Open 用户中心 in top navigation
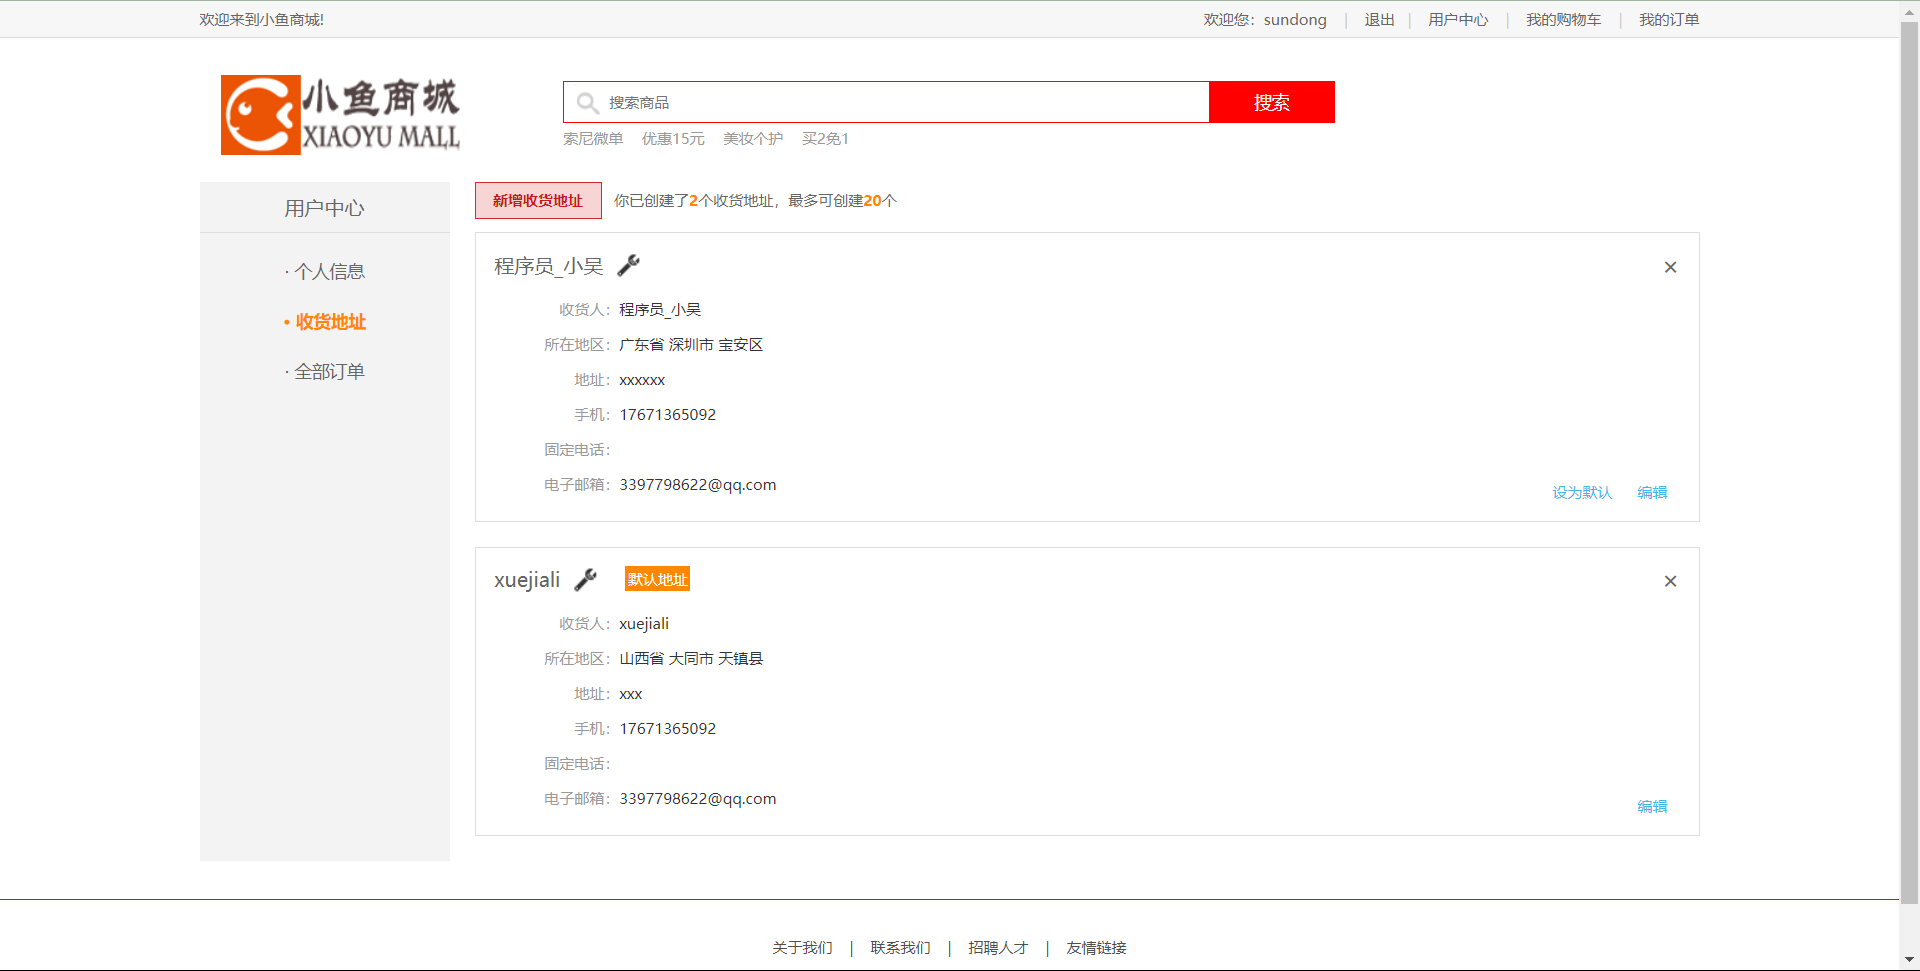Image resolution: width=1920 pixels, height=971 pixels. (x=1458, y=19)
